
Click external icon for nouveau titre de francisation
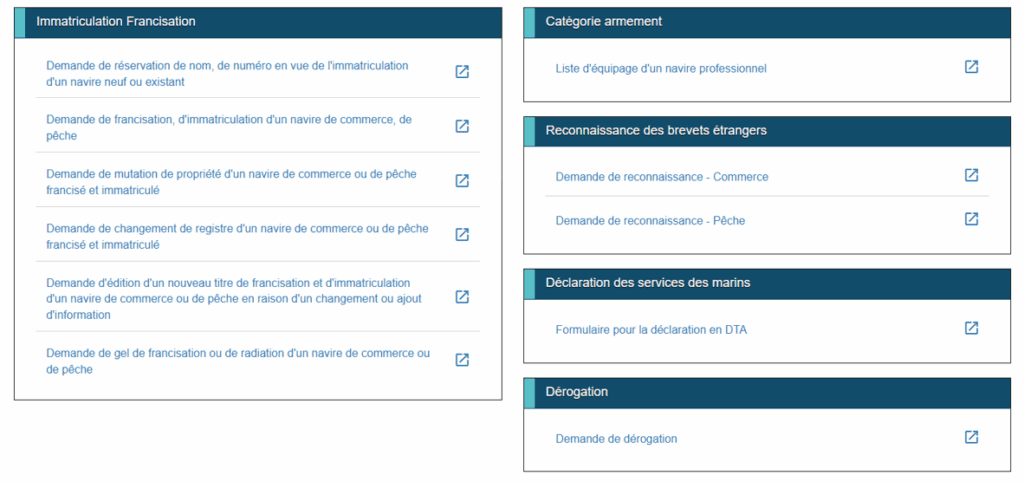[x=462, y=297]
